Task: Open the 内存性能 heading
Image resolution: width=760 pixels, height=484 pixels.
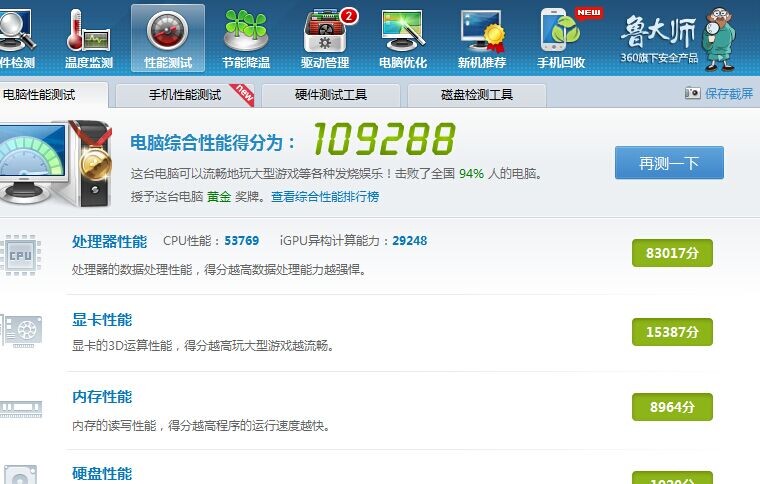Action: point(102,397)
